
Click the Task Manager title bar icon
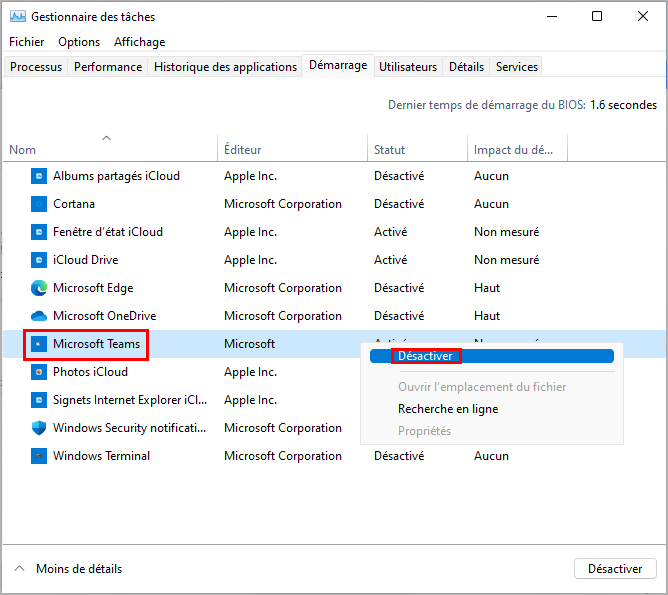coord(17,17)
